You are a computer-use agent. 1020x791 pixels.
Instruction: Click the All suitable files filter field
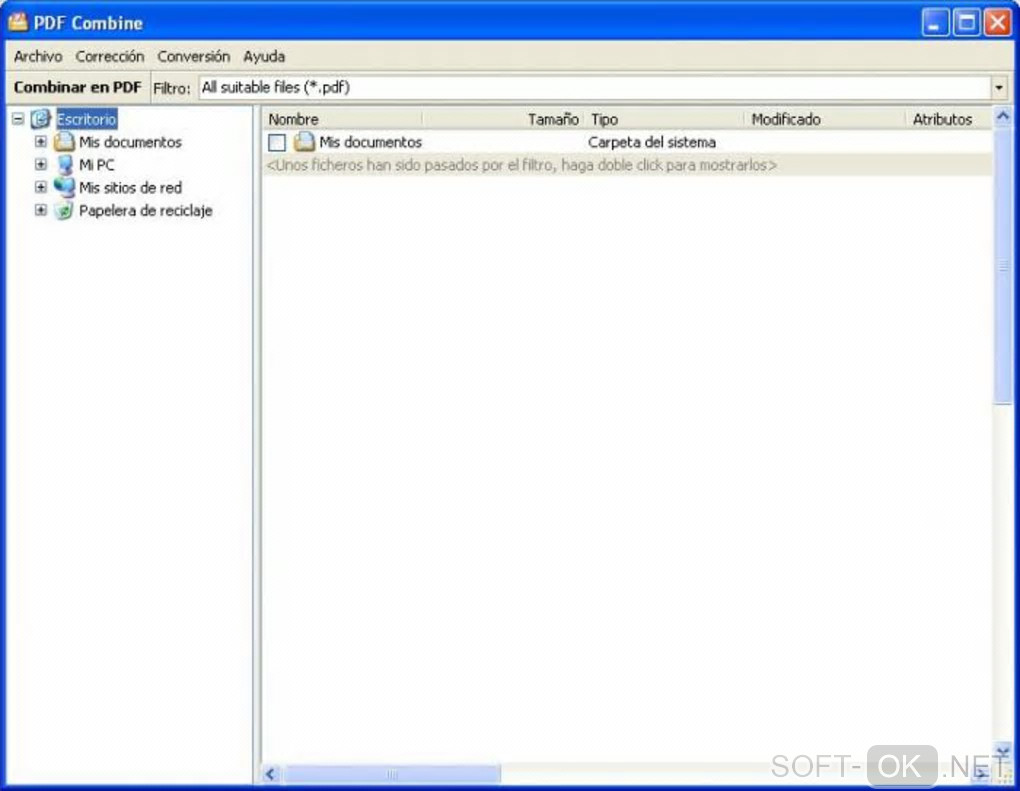pos(595,87)
